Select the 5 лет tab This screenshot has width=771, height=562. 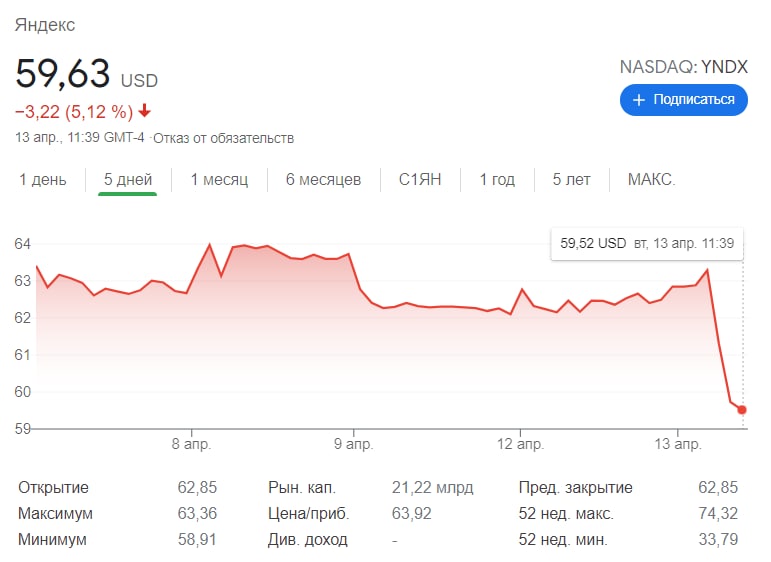click(571, 179)
